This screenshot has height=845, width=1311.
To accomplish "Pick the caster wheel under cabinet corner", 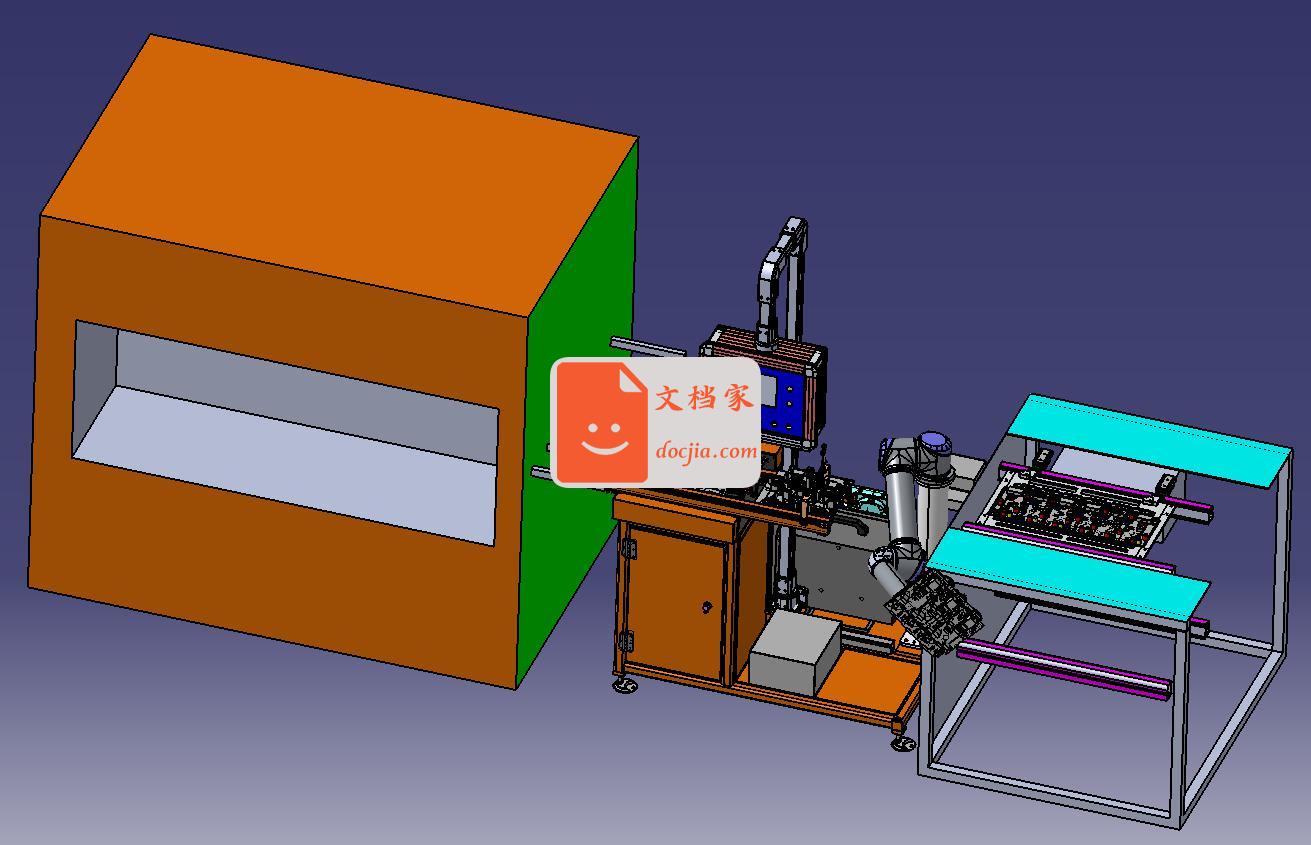I will tap(625, 685).
